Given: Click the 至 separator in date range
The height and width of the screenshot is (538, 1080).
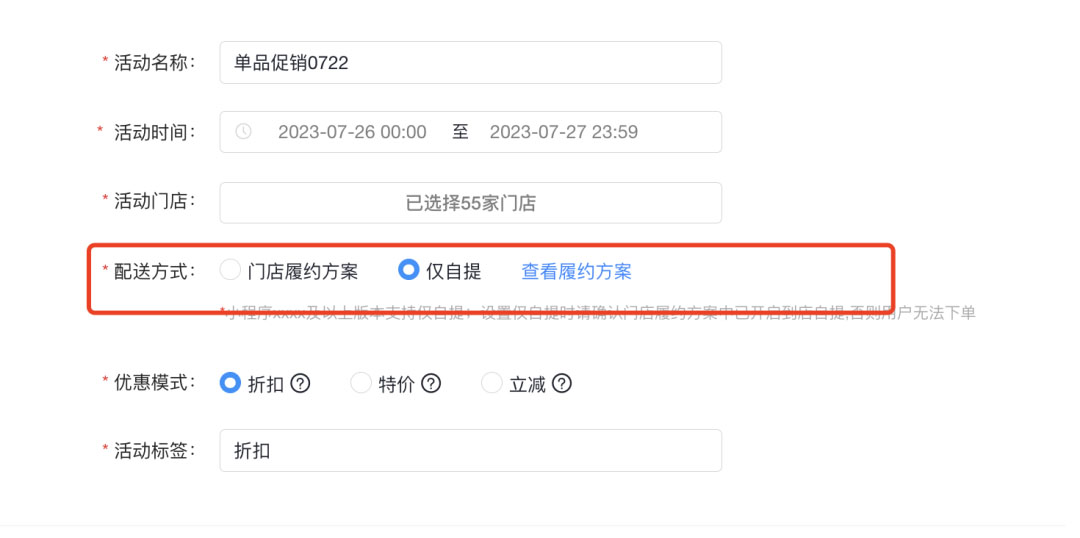Looking at the screenshot, I should [460, 132].
